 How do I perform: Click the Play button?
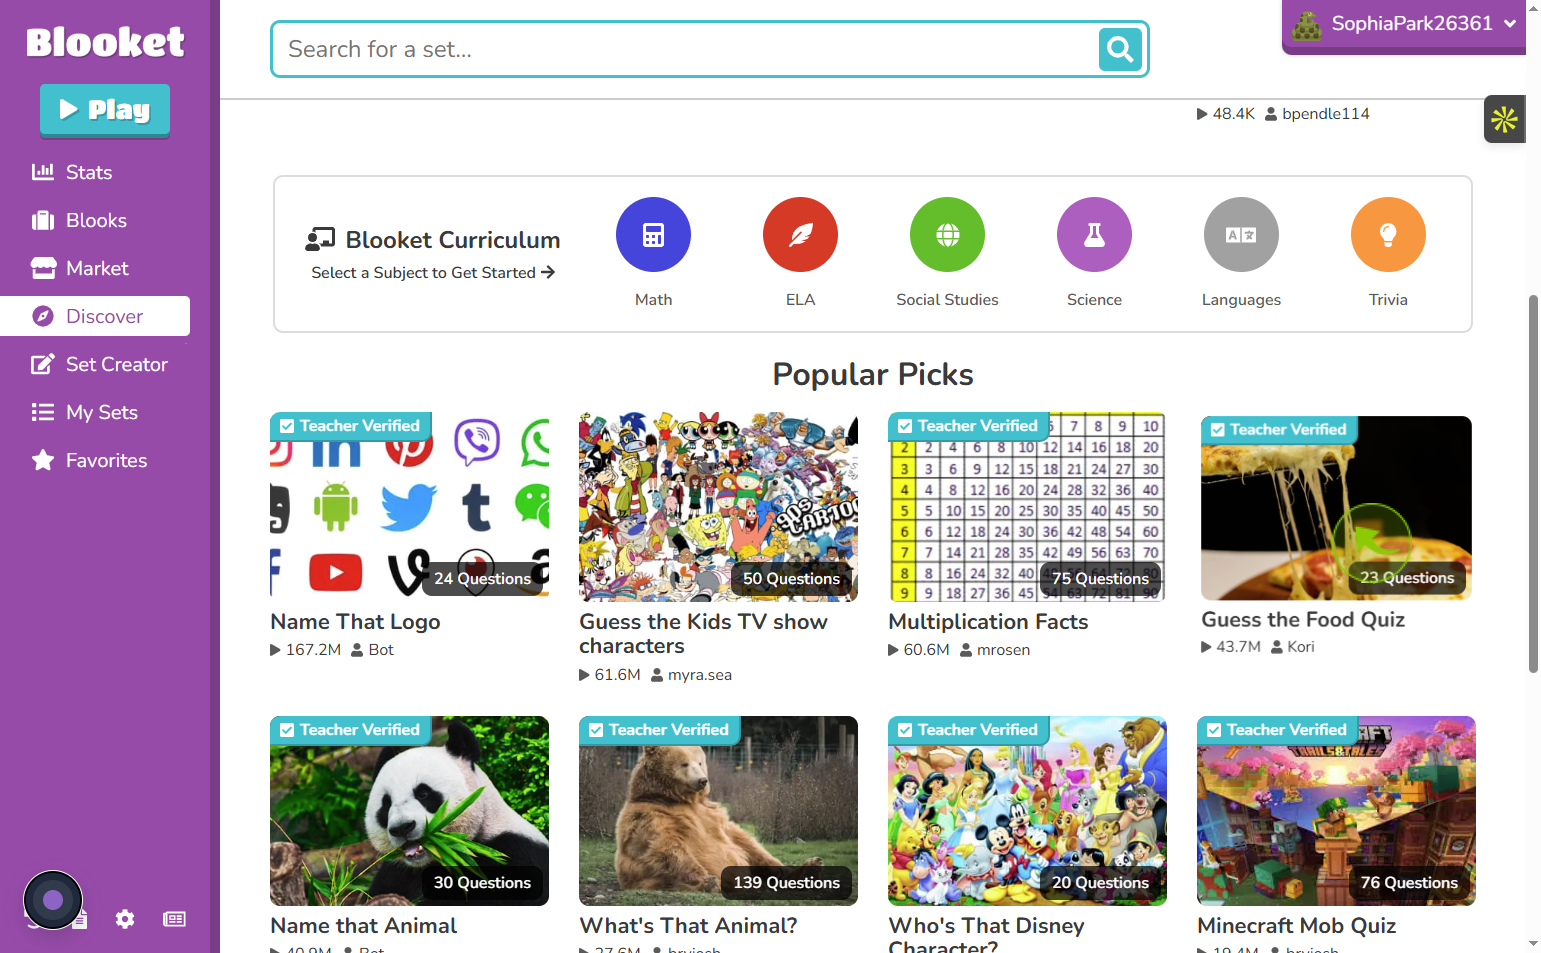[105, 110]
